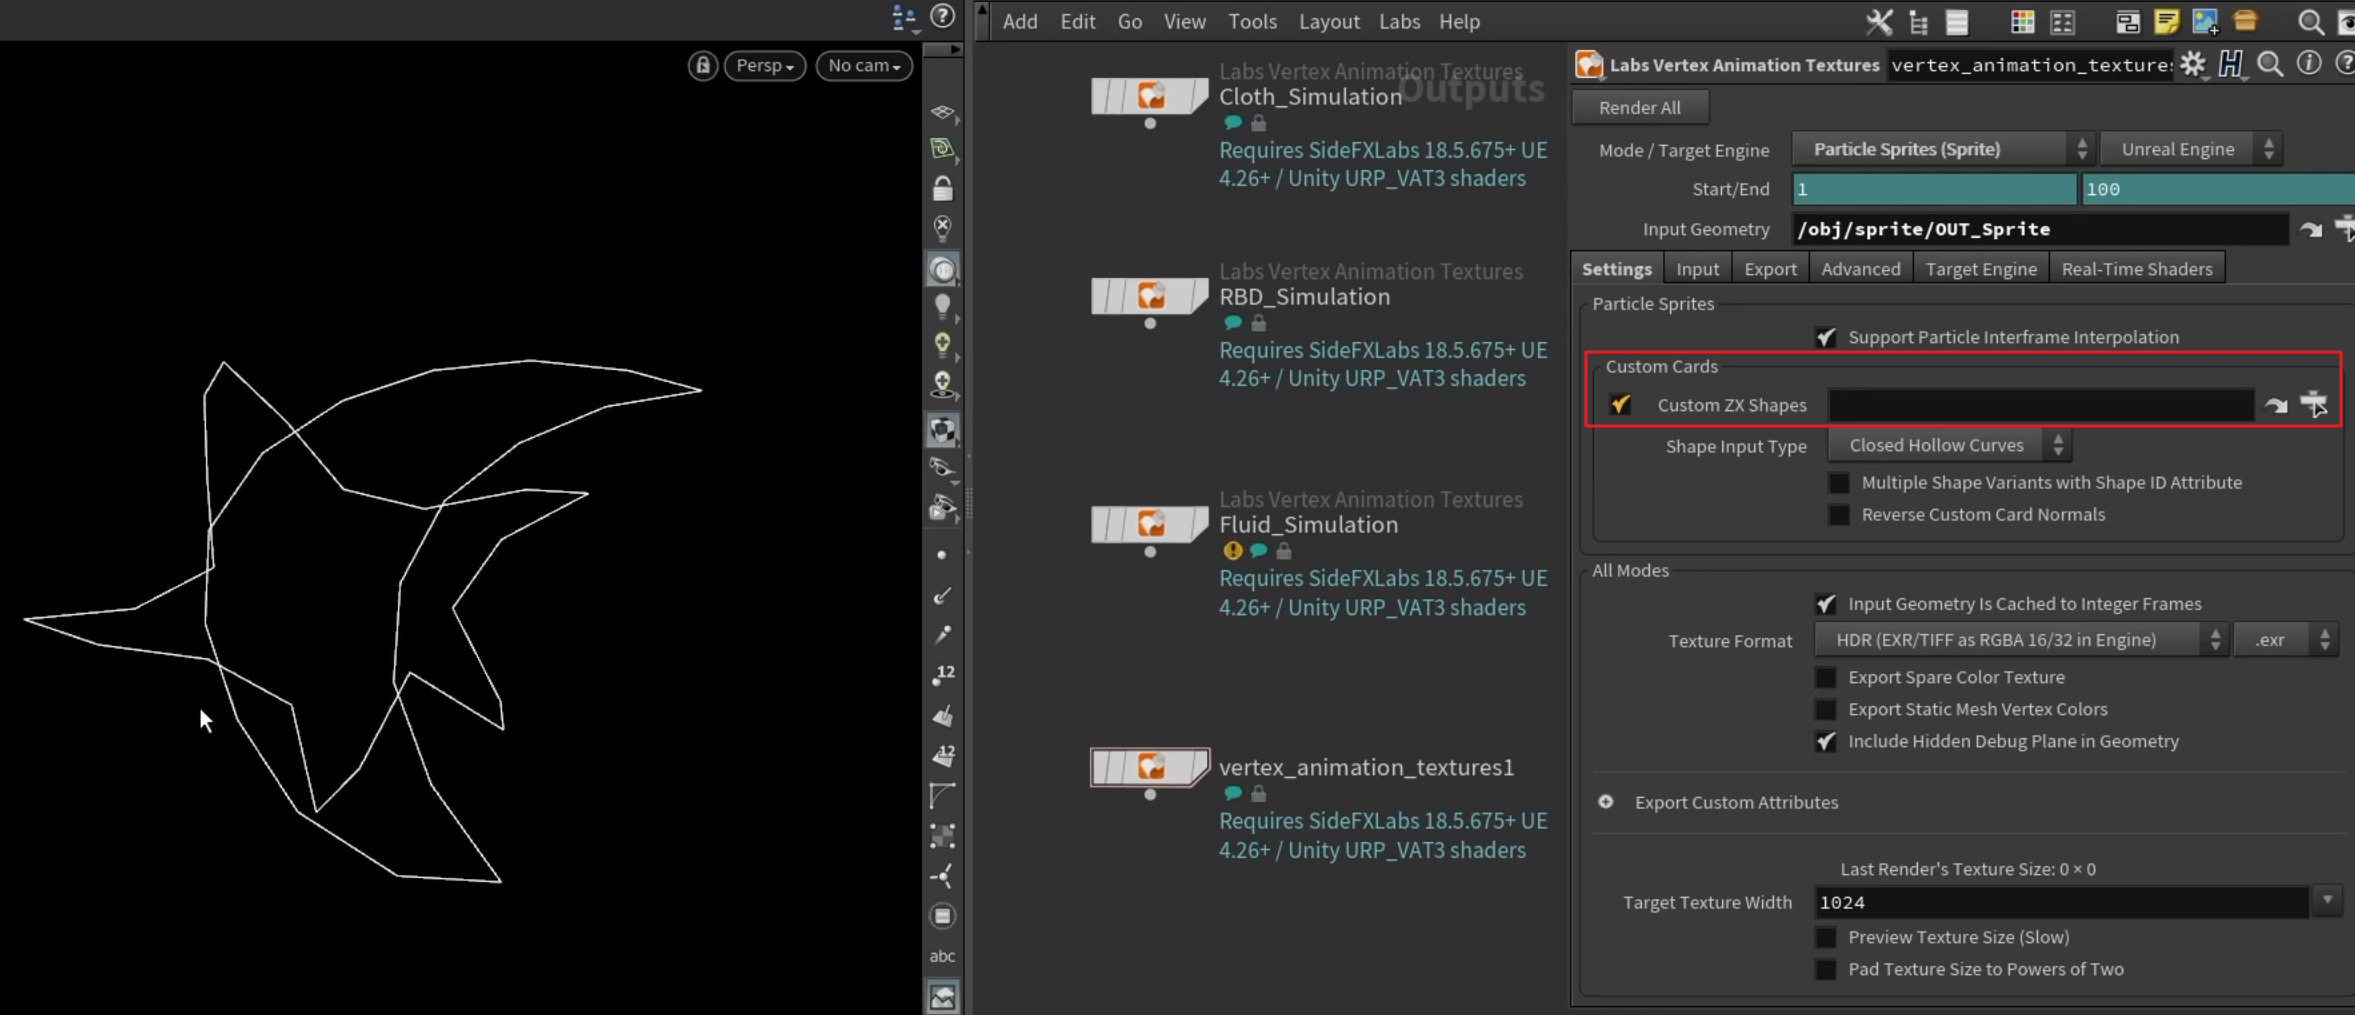2355x1015 pixels.
Task: Click the add background image icon
Action: coord(2205,21)
